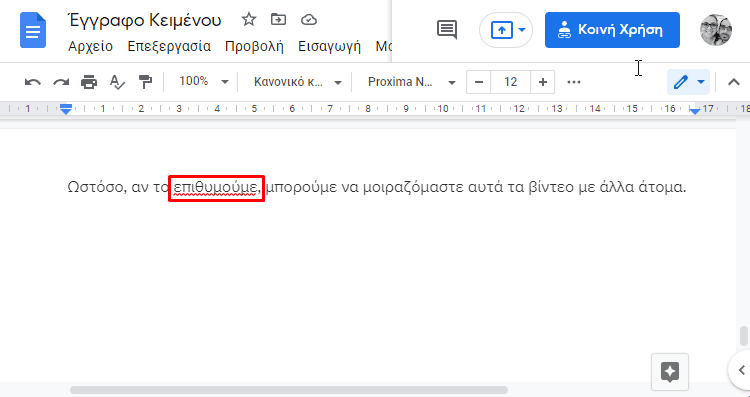Viewport: 750px width, 397px height.
Task: Print the document with printer icon
Action: tap(89, 82)
